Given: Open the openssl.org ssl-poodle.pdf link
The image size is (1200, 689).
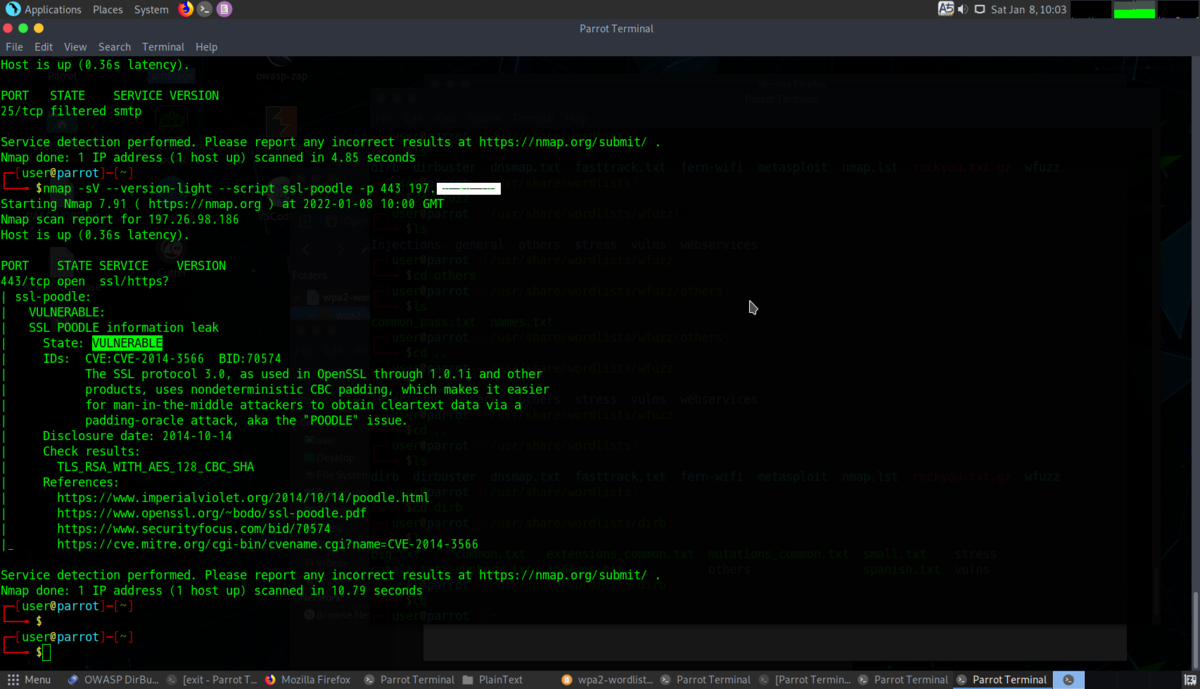Looking at the screenshot, I should [212, 513].
